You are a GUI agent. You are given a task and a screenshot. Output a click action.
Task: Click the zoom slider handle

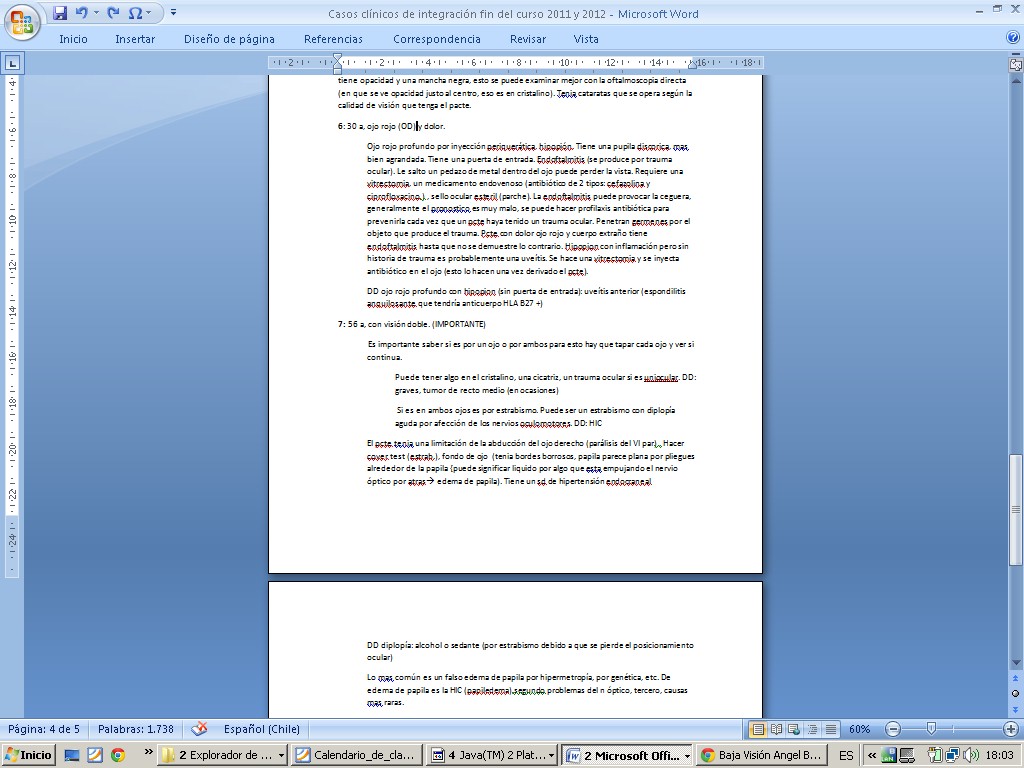pos(931,729)
